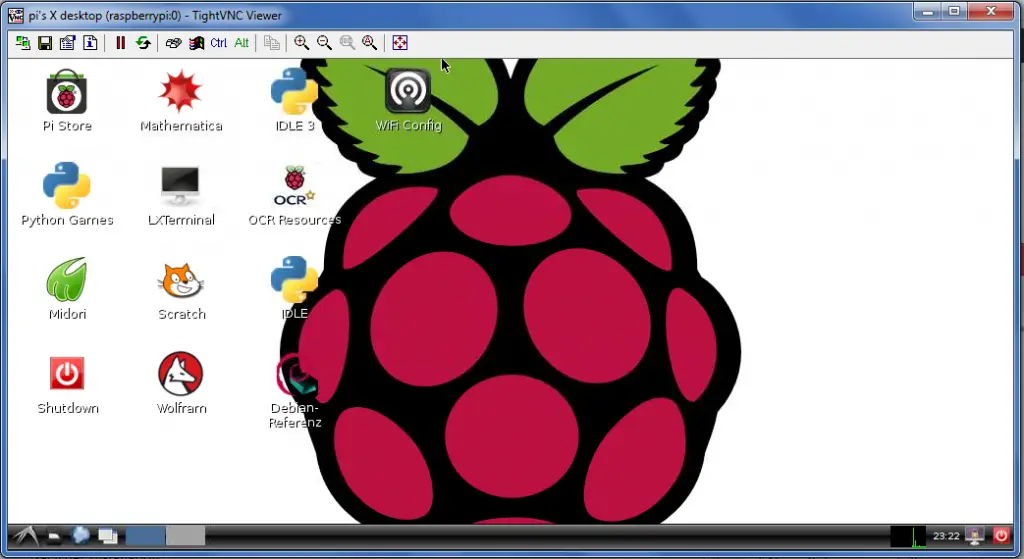
Task: Switch to full screen mode icon
Action: coord(400,43)
